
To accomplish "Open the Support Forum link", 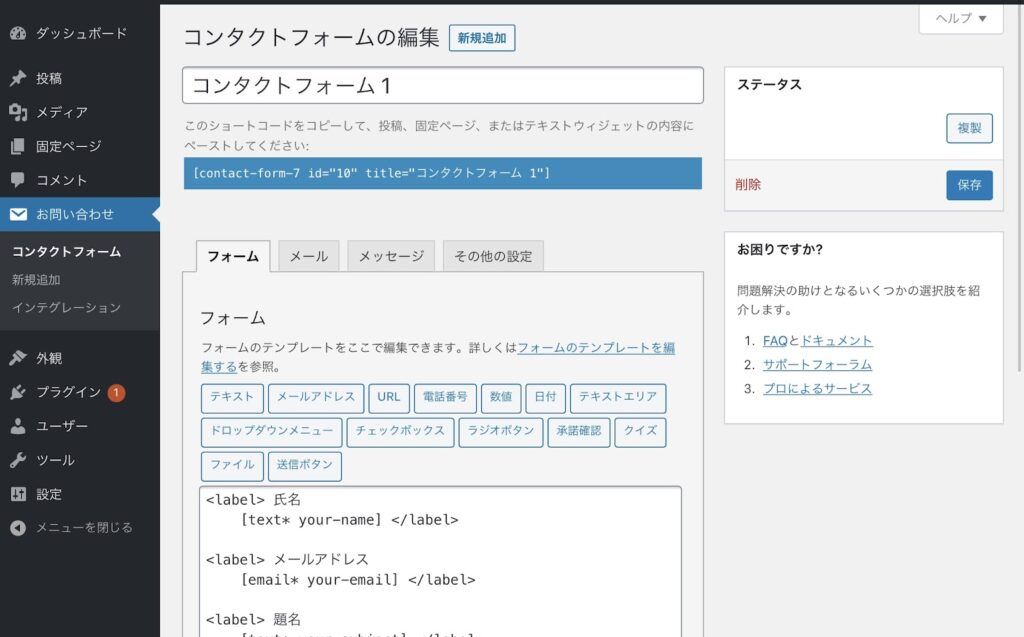I will 817,365.
